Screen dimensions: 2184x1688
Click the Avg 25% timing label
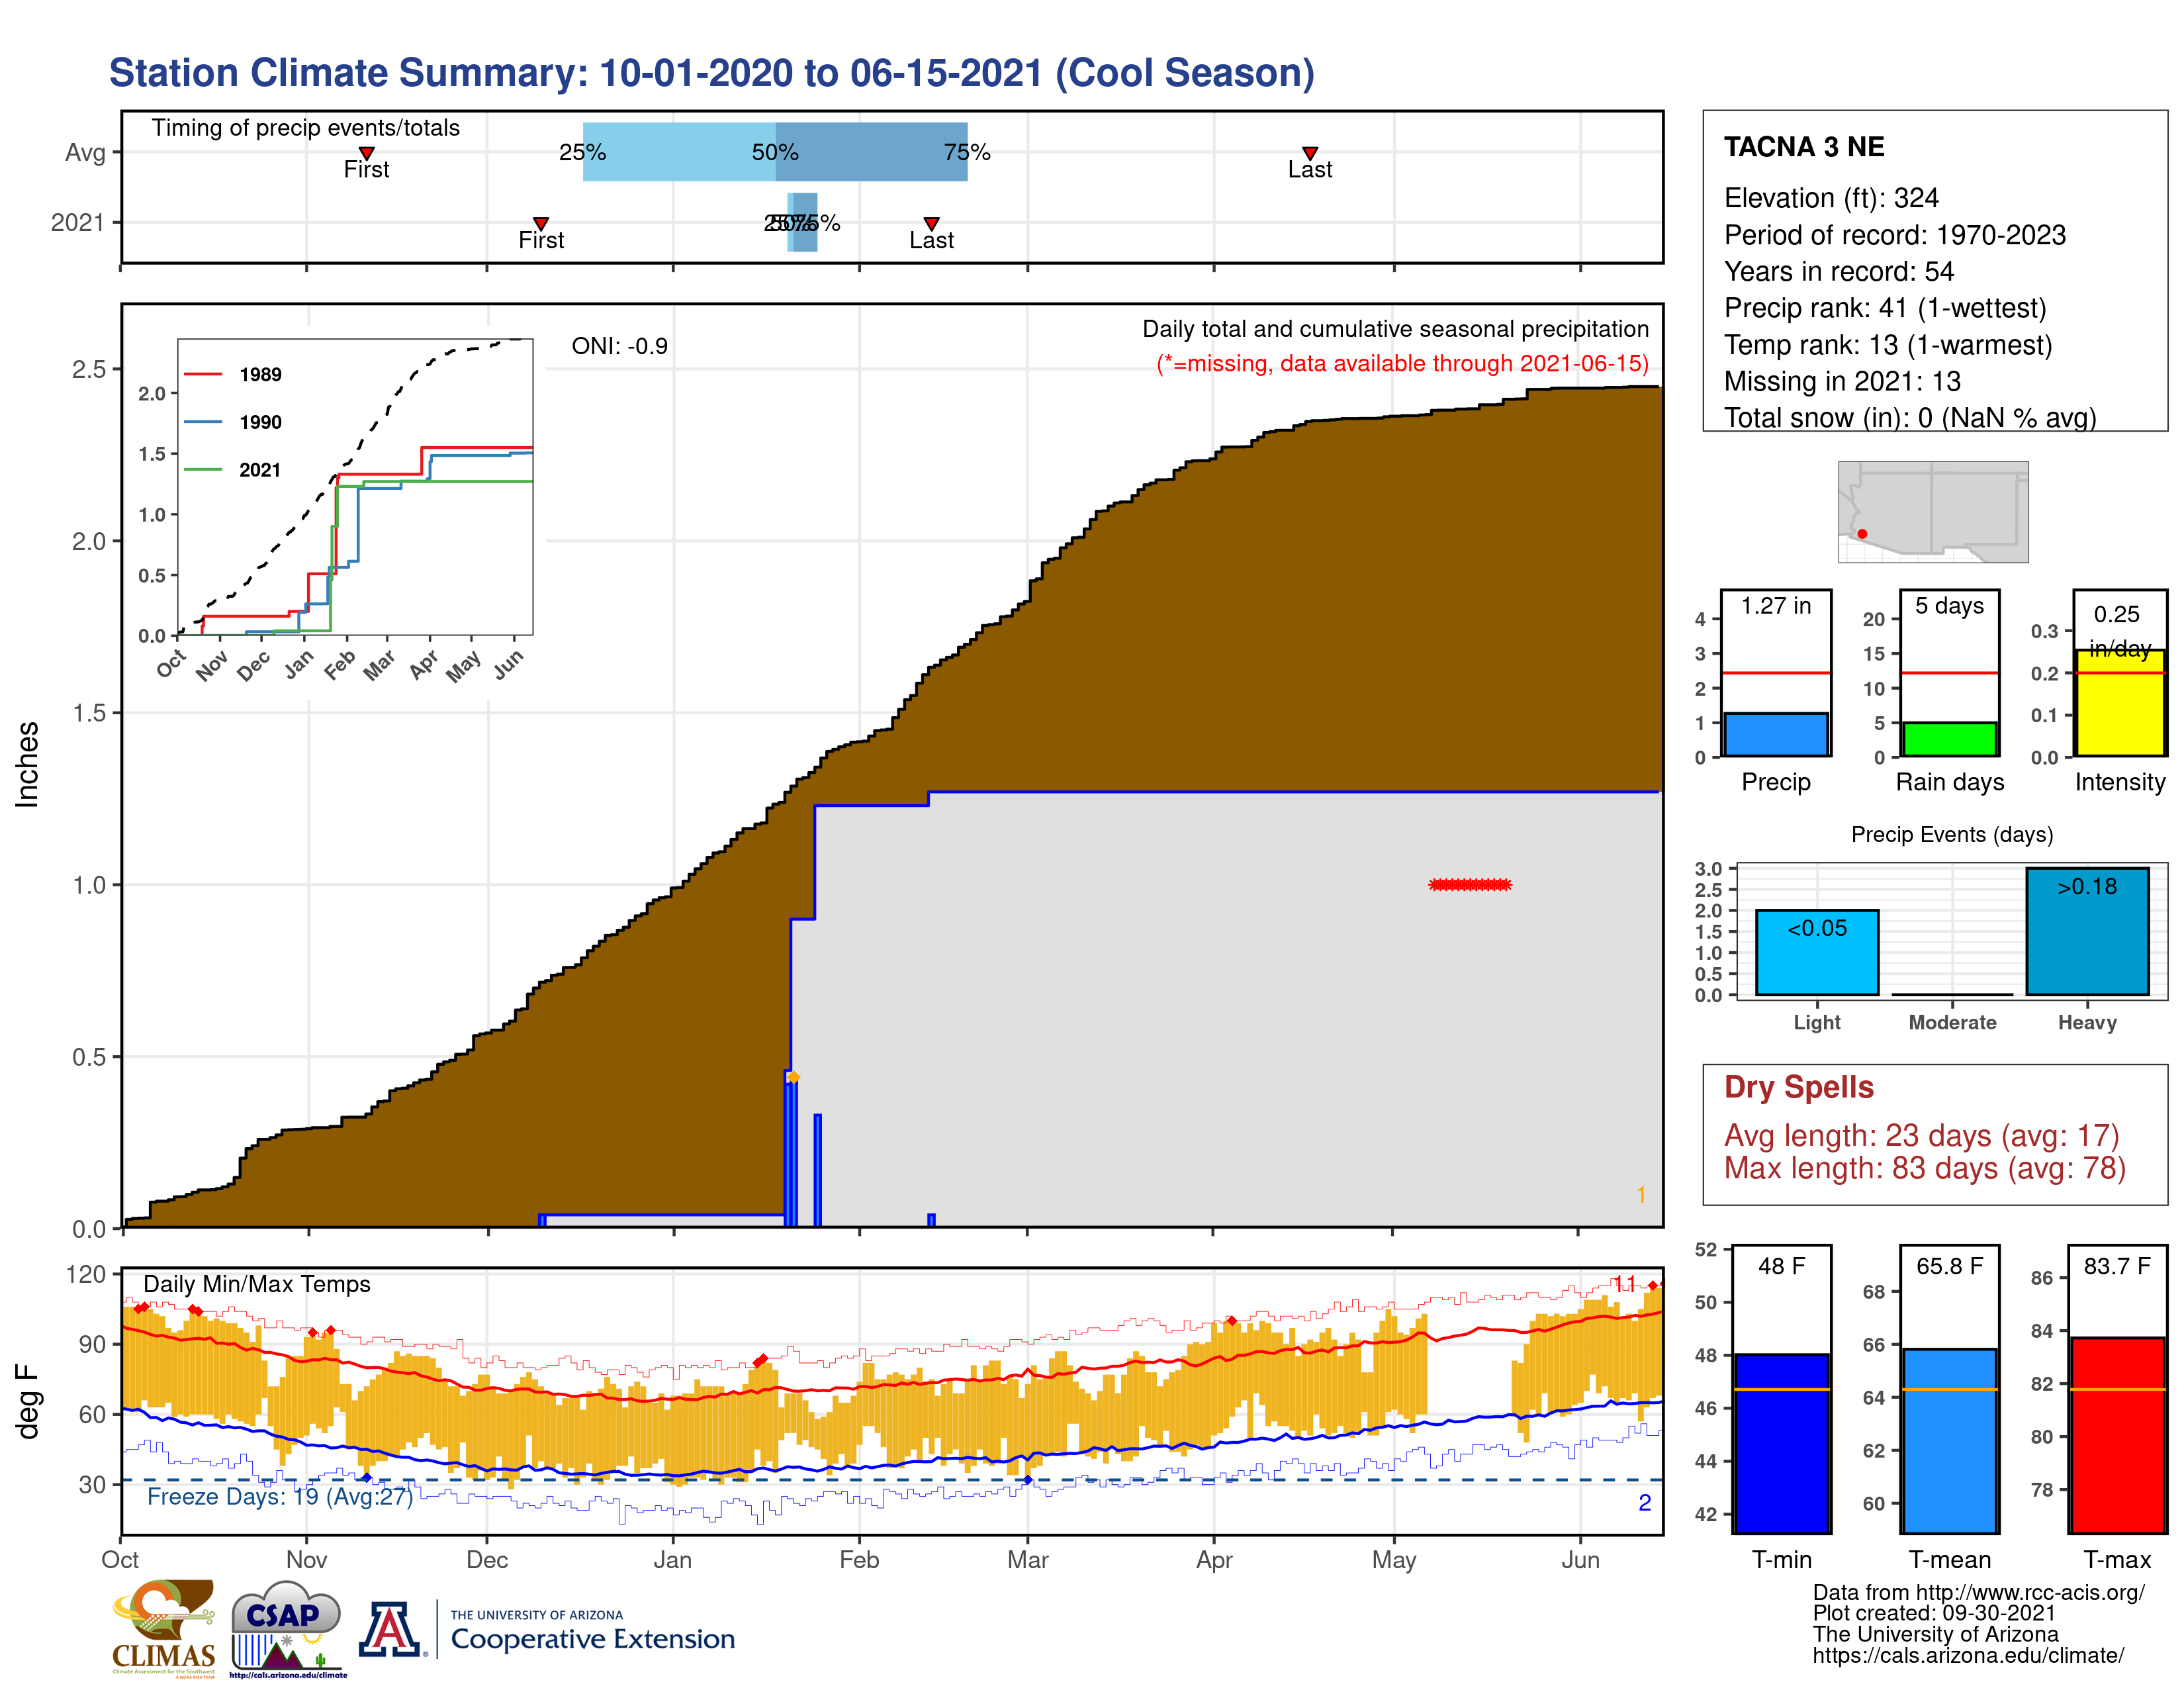(582, 152)
